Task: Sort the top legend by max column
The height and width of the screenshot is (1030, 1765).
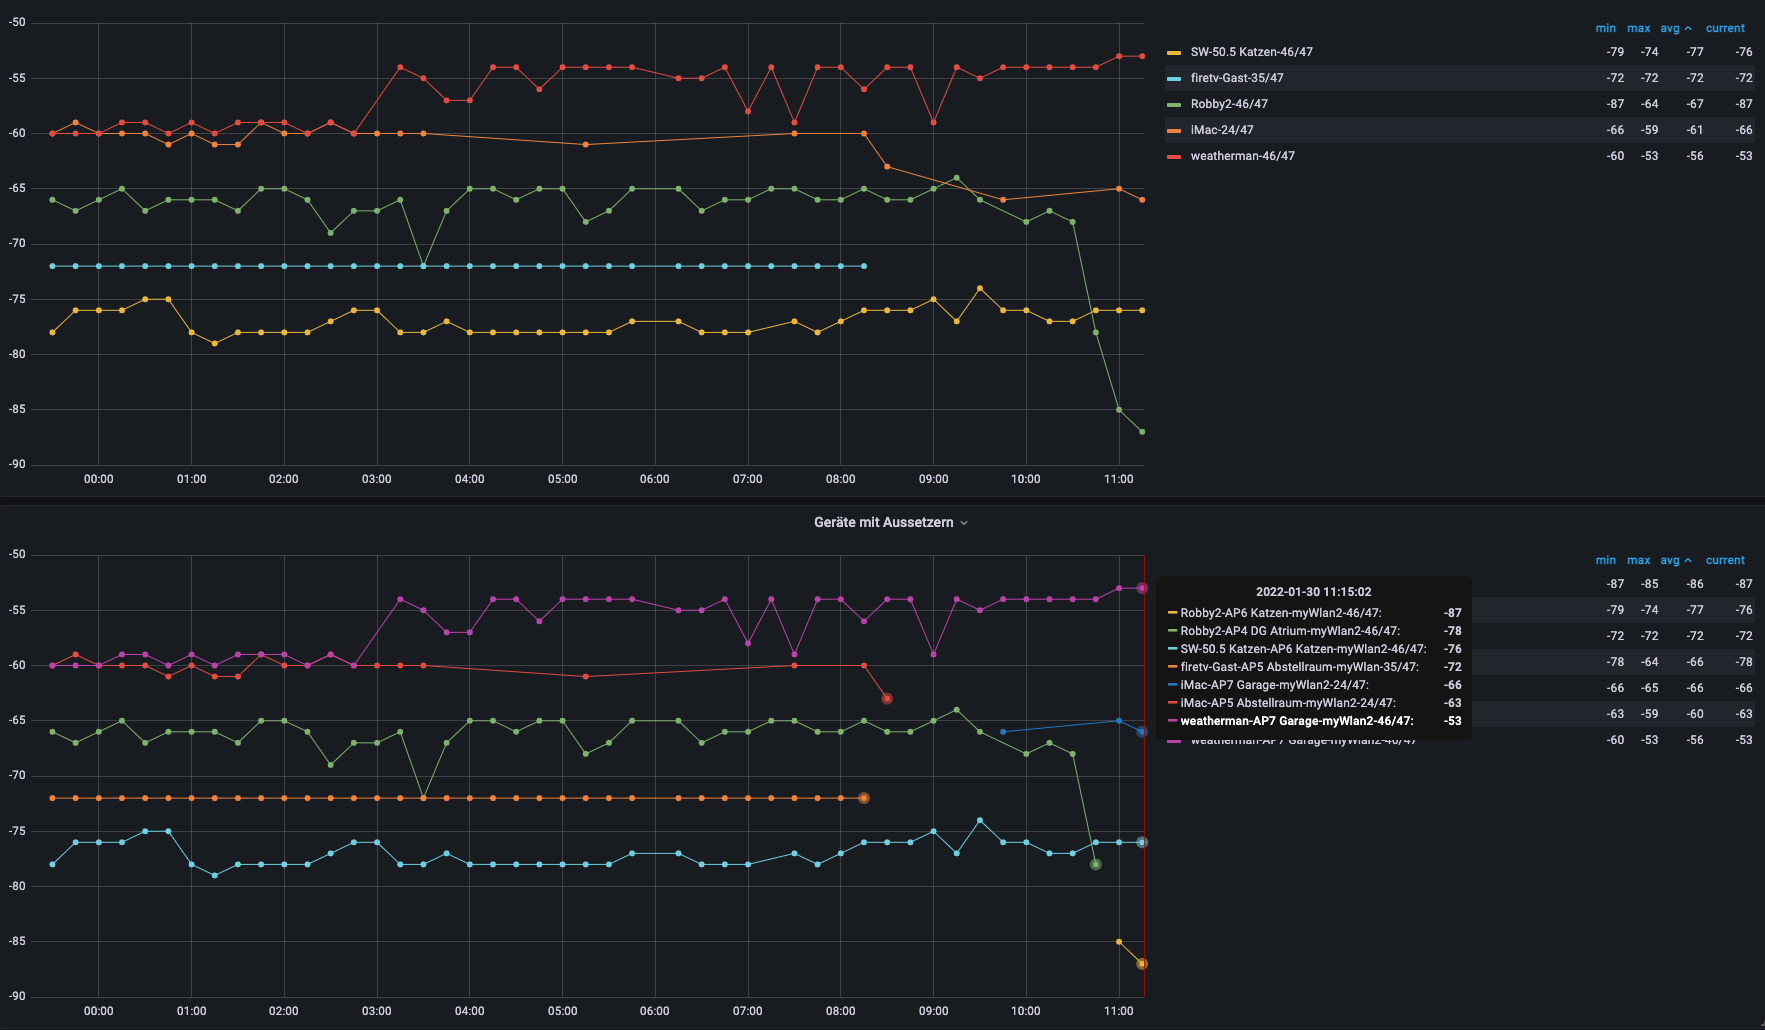Action: [1638, 28]
